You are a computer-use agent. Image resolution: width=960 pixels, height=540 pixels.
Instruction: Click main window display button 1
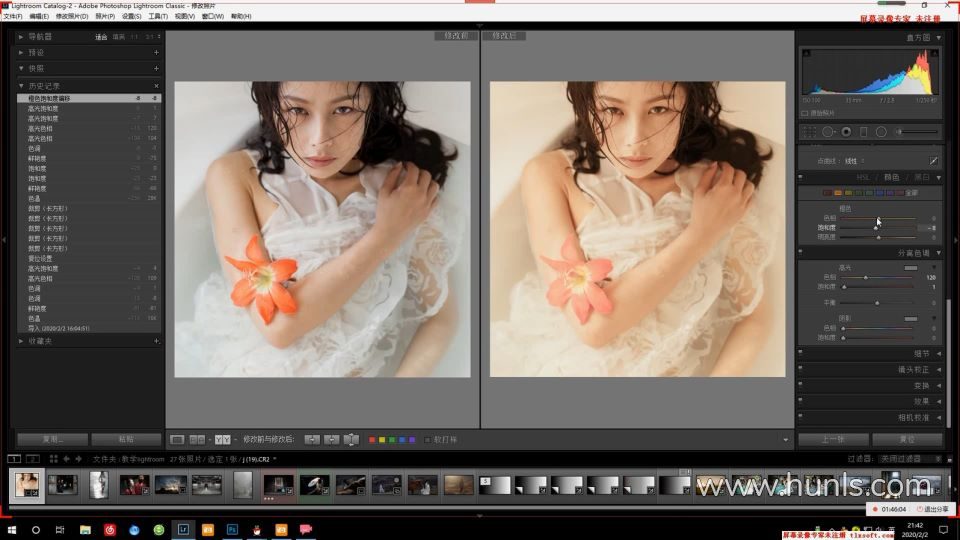[x=14, y=459]
